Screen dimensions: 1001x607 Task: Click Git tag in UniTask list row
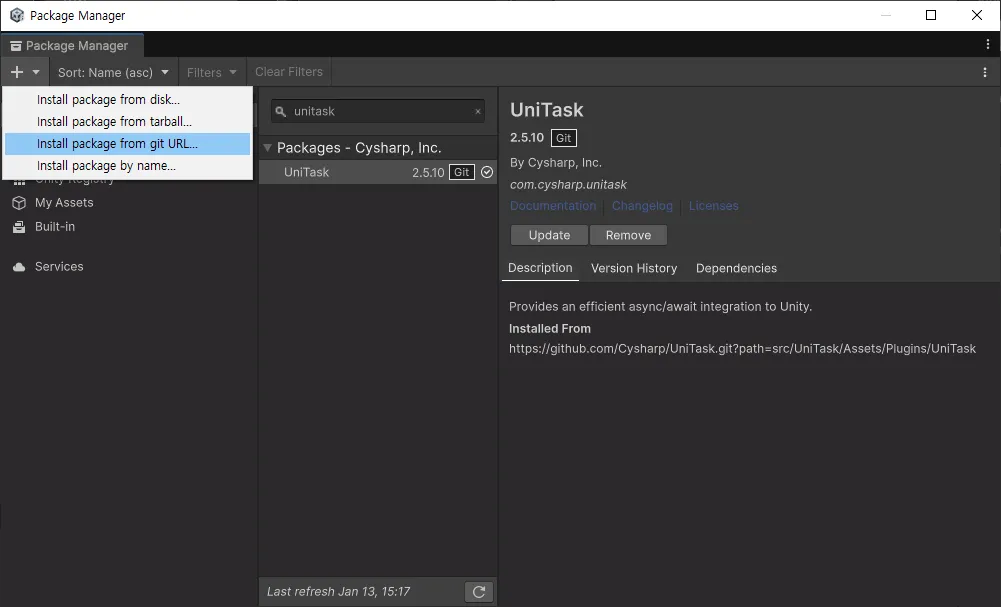[x=462, y=172]
